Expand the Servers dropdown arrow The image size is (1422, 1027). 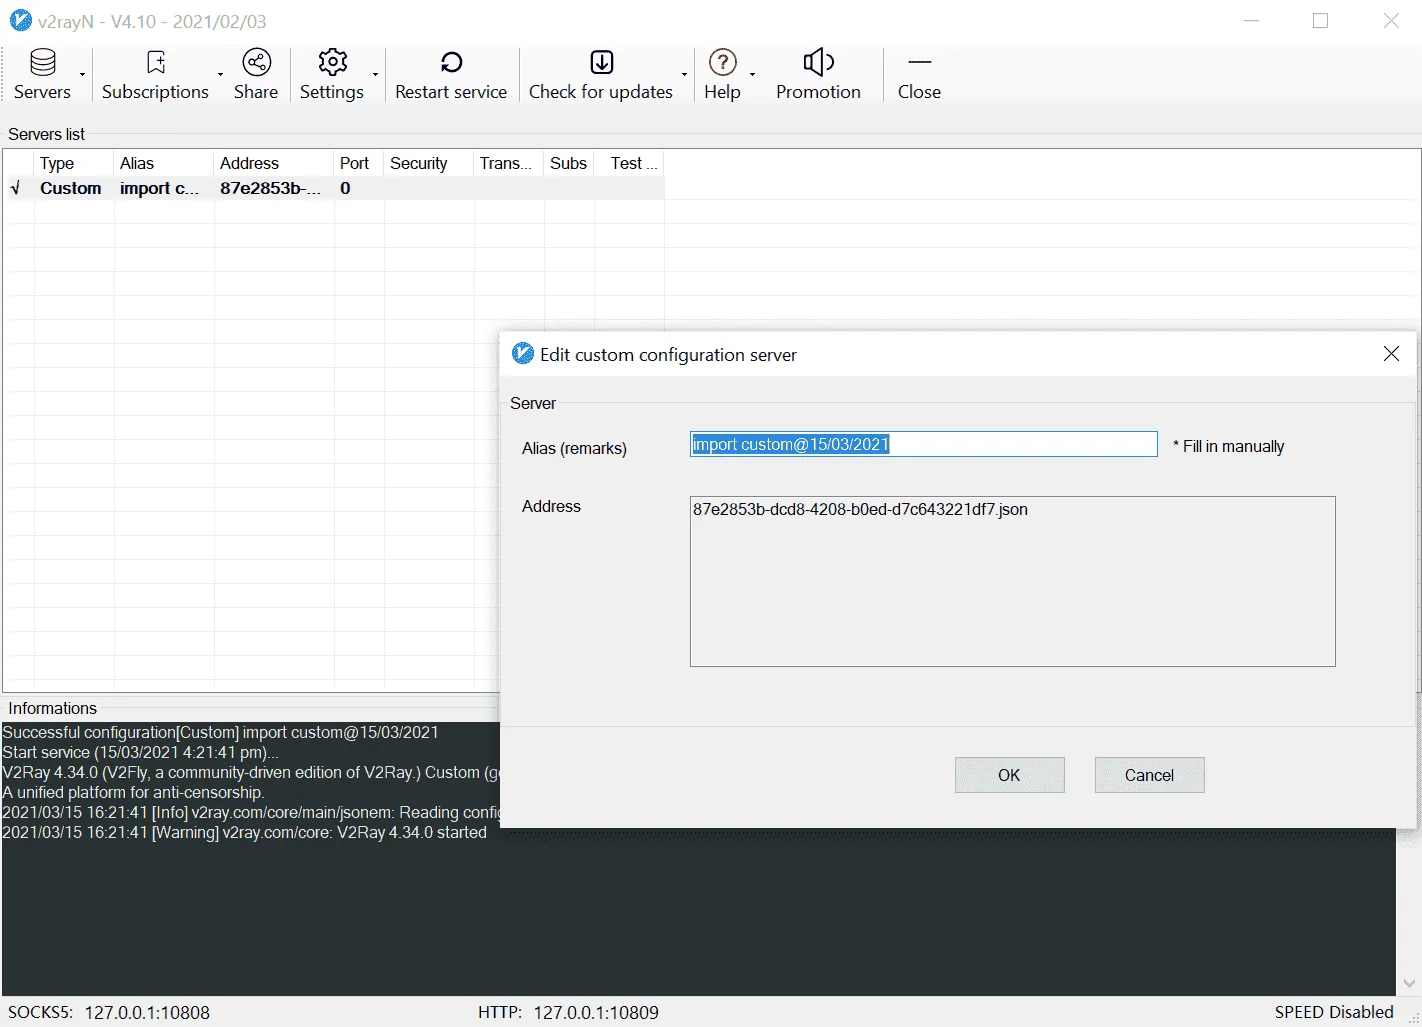click(82, 74)
